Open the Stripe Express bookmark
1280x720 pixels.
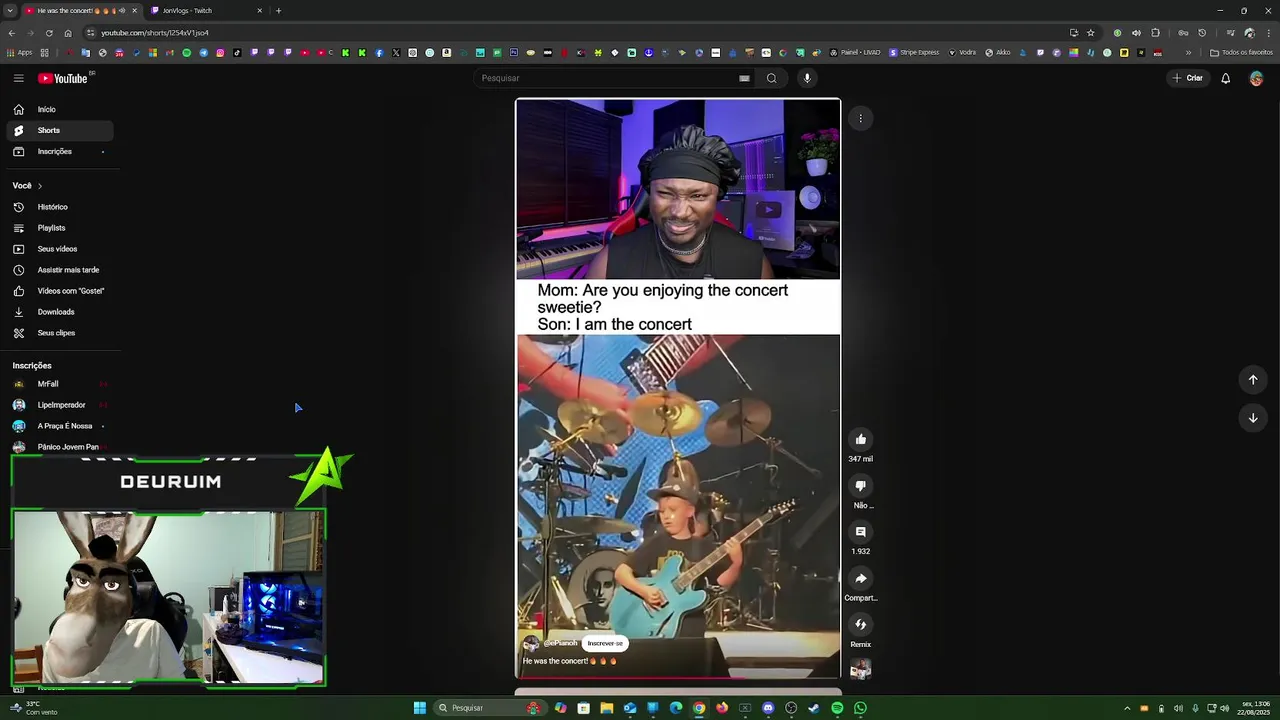[x=914, y=53]
